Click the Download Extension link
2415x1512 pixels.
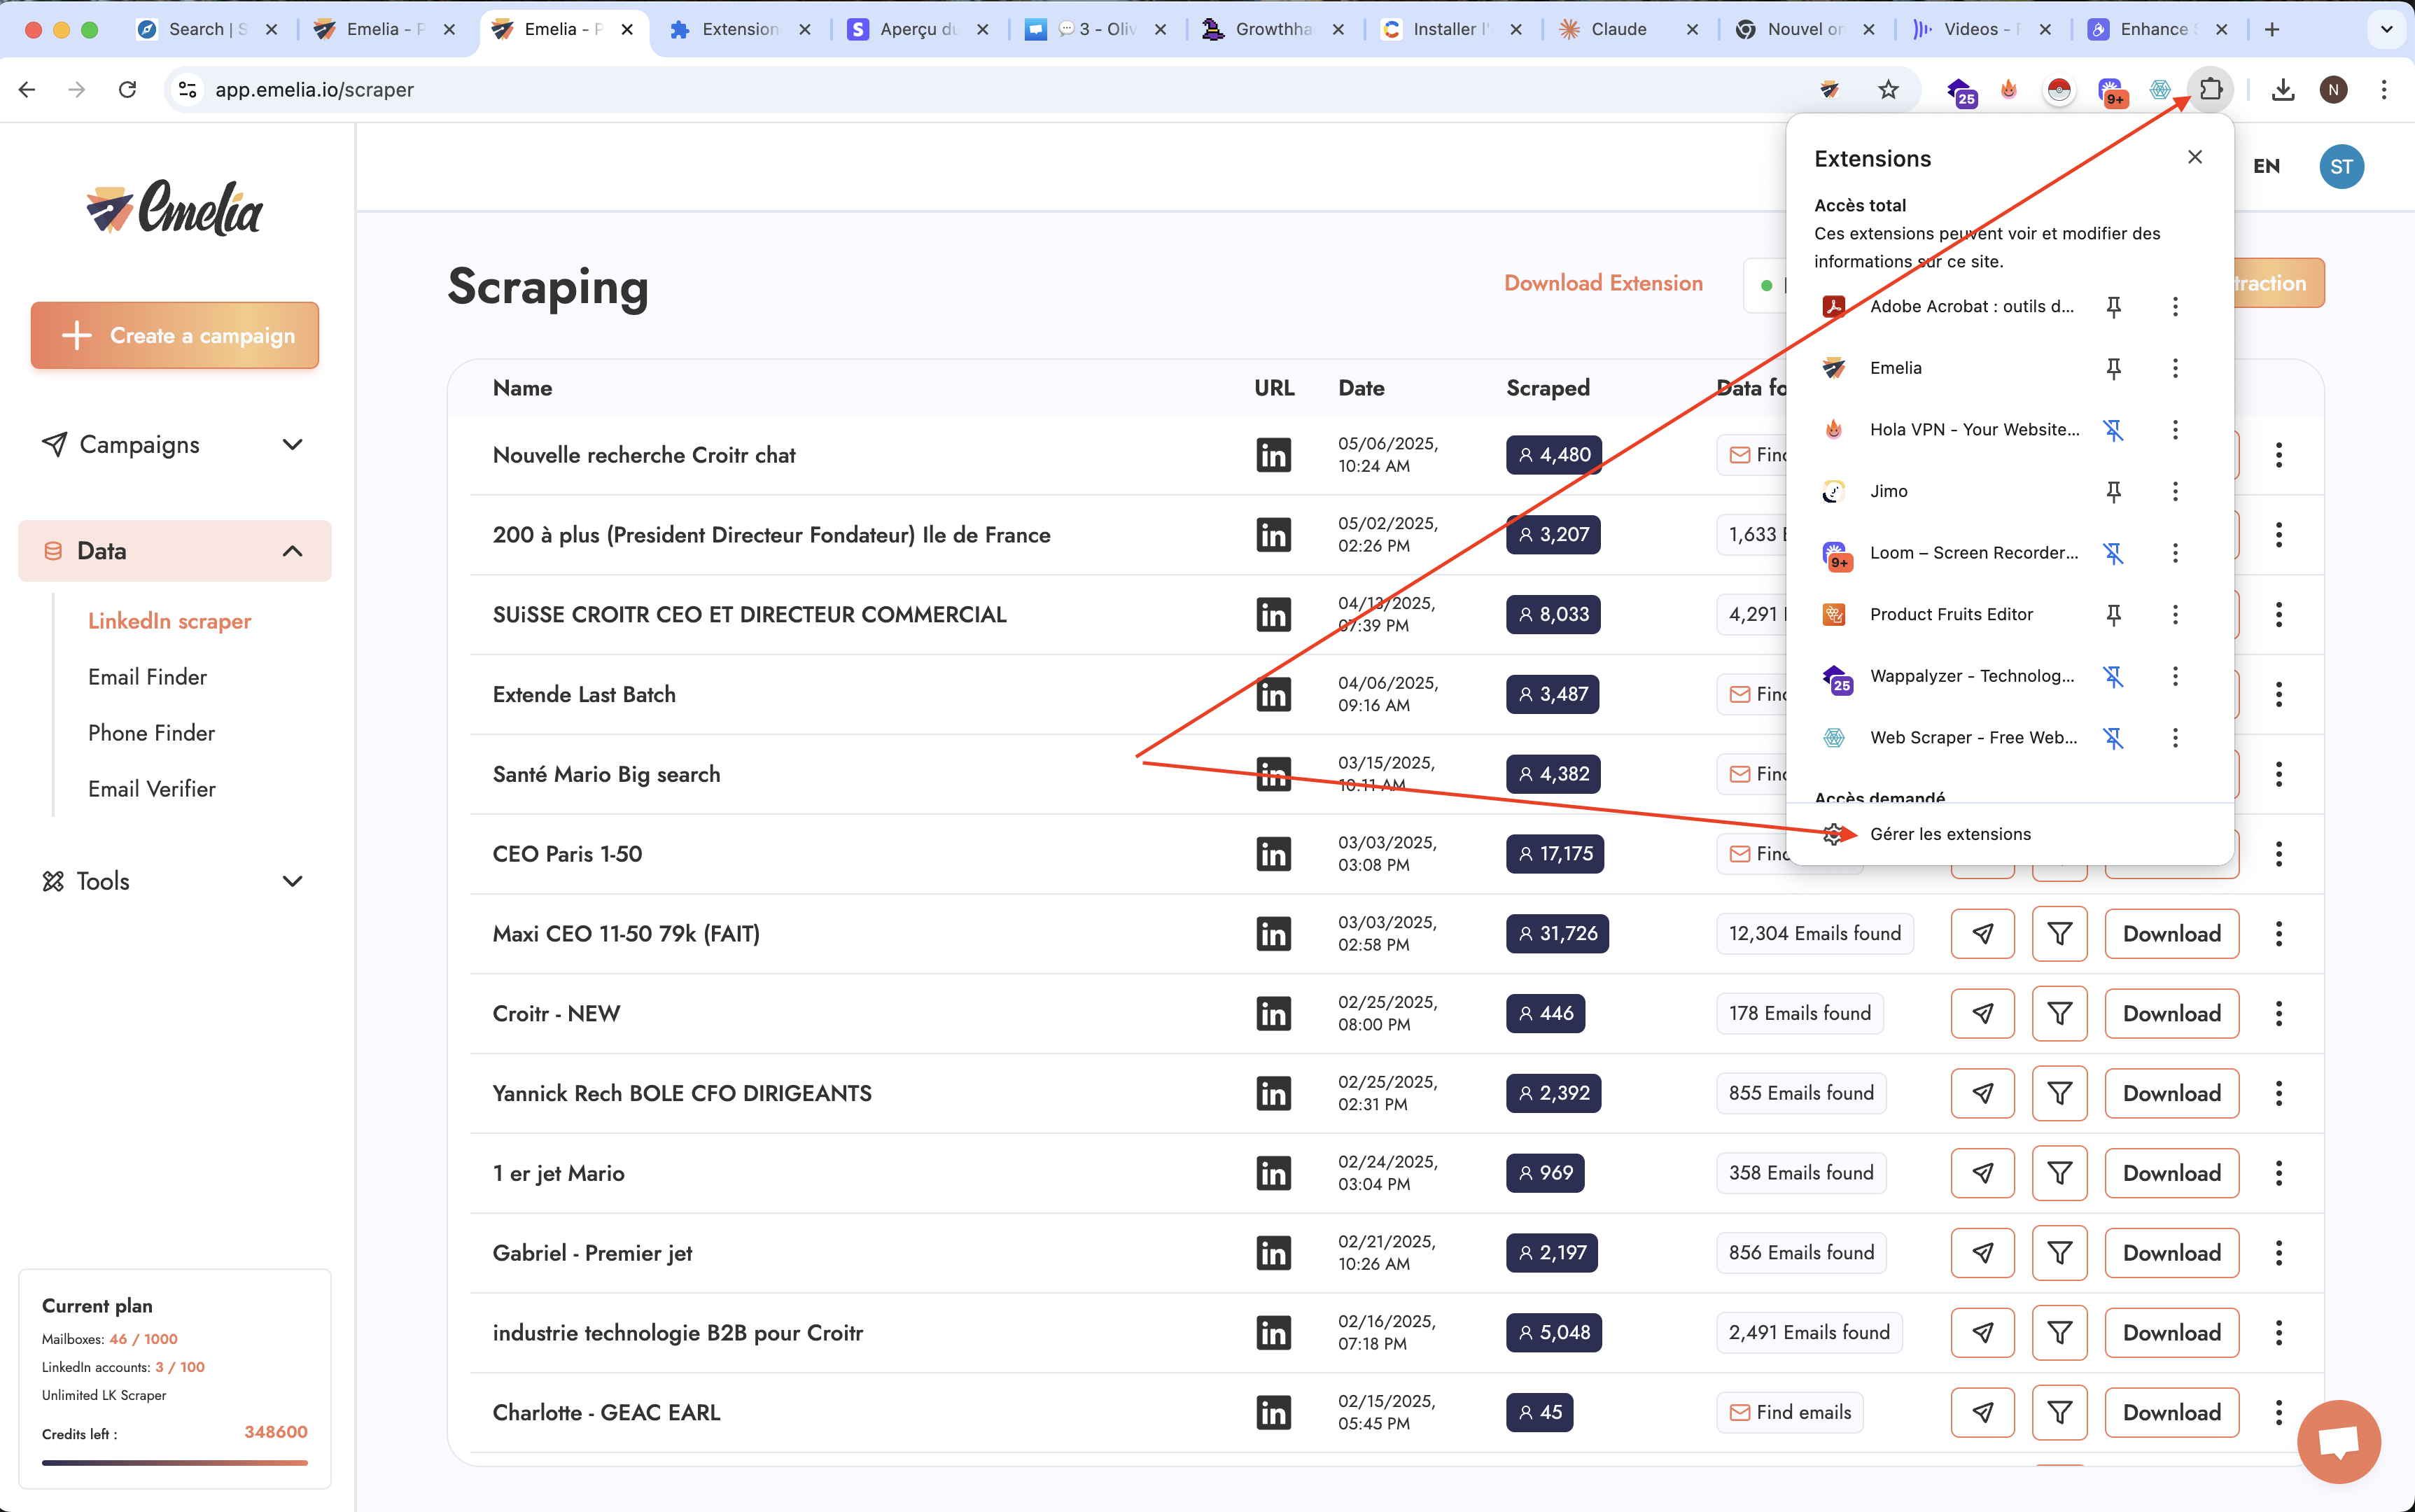(1603, 283)
